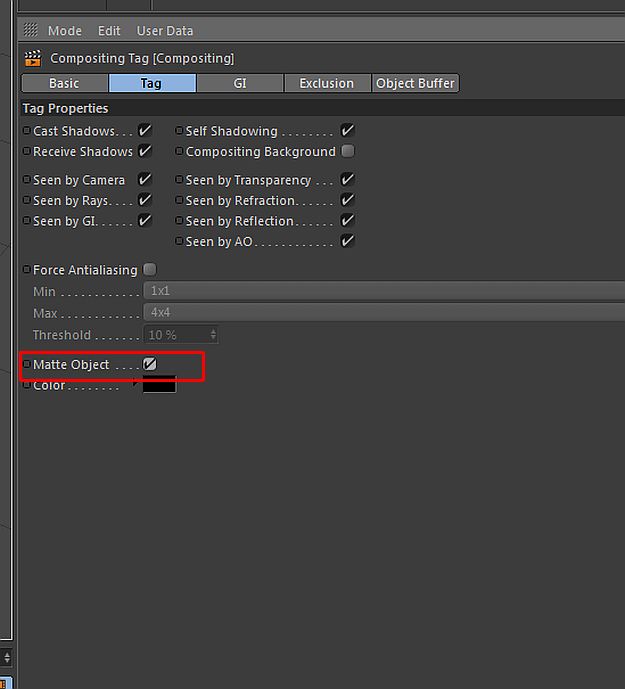This screenshot has height=689, width=625.
Task: Click the keyframe dot beside Compositing Background
Action: point(179,151)
